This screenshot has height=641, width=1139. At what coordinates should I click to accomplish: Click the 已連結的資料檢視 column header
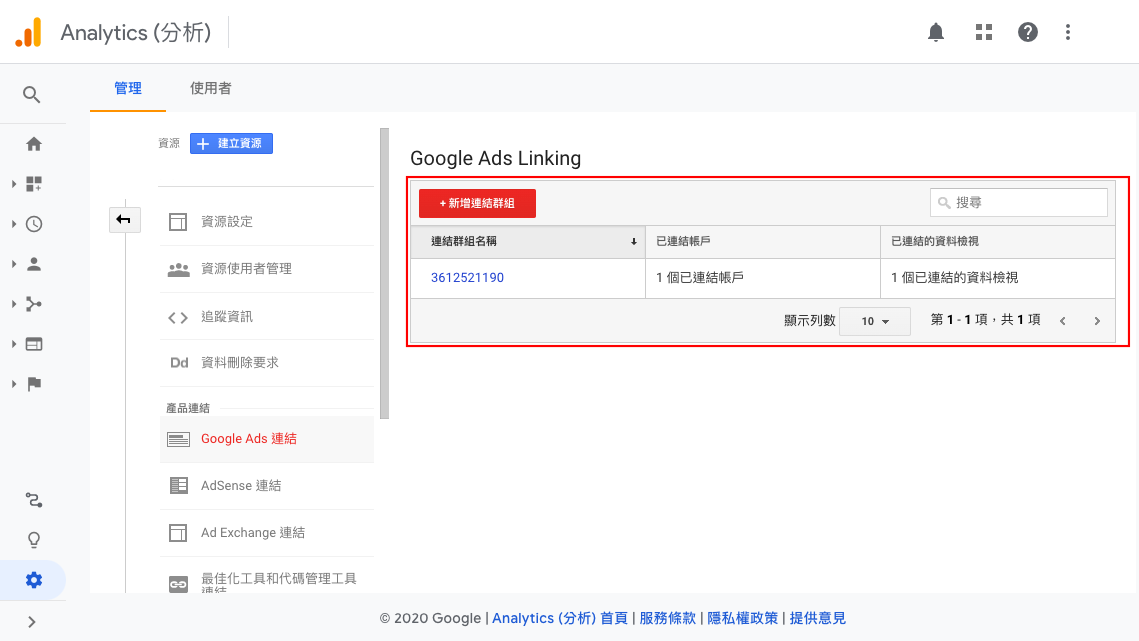click(998, 241)
